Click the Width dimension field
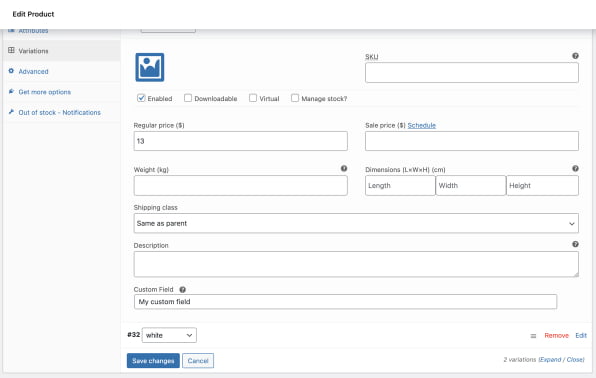The image size is (596, 378). (x=471, y=186)
